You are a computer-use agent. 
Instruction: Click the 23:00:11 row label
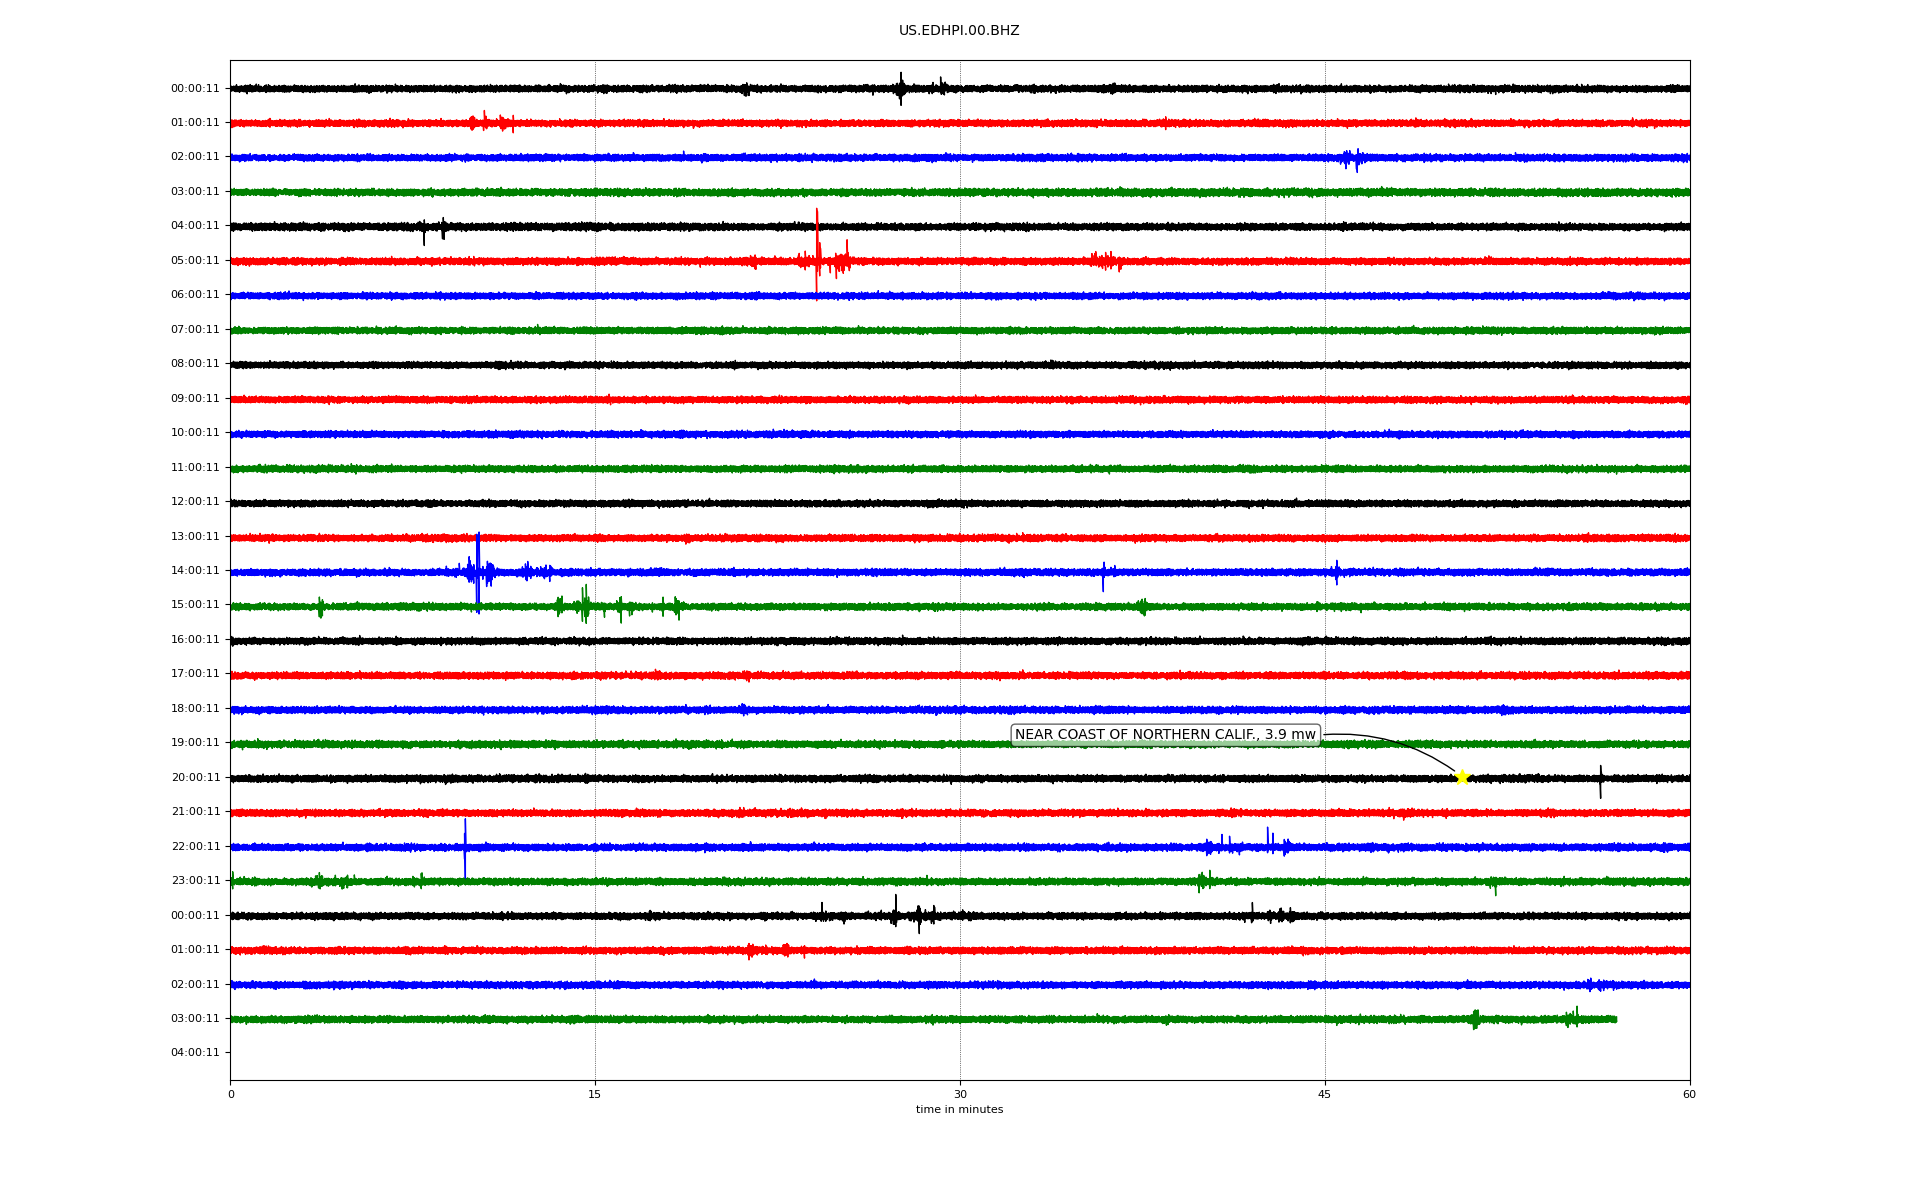(x=195, y=881)
